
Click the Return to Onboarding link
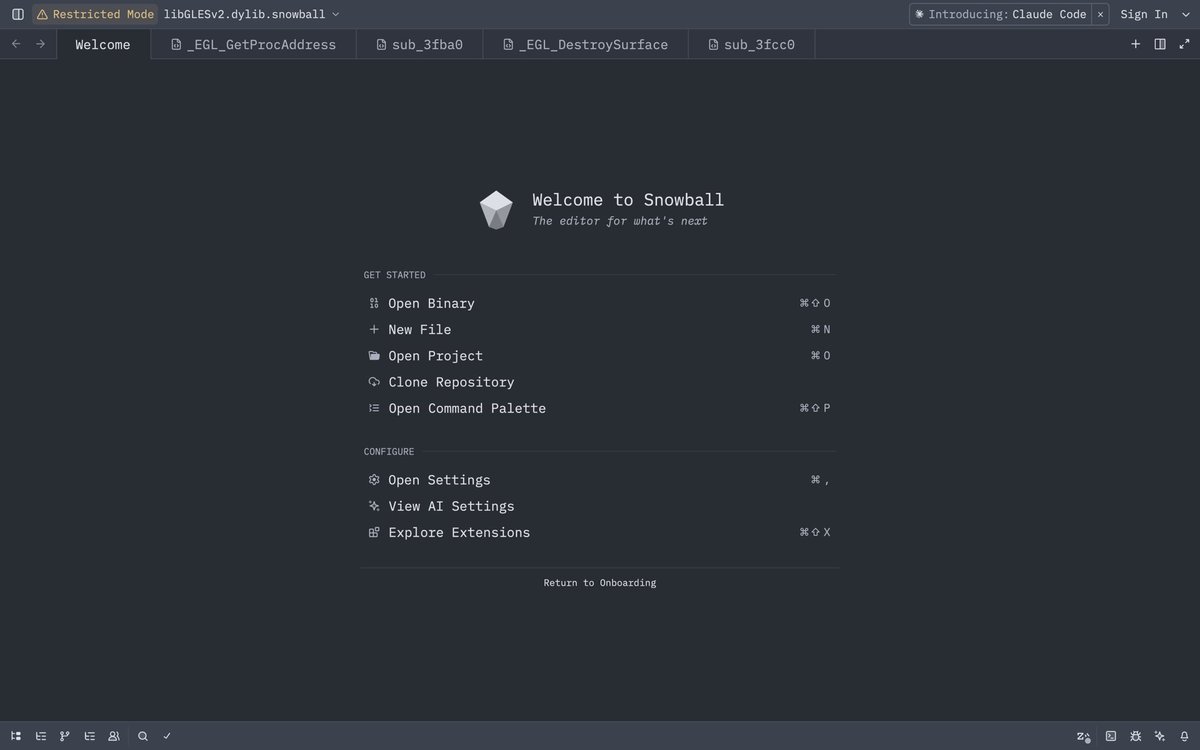pos(600,582)
